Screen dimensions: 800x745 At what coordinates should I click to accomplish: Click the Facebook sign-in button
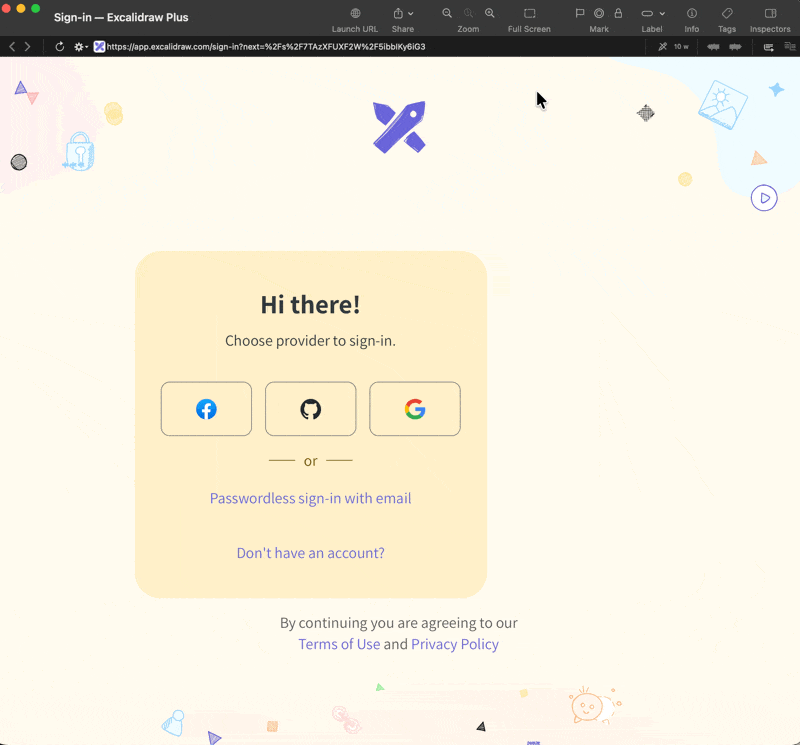tap(206, 409)
